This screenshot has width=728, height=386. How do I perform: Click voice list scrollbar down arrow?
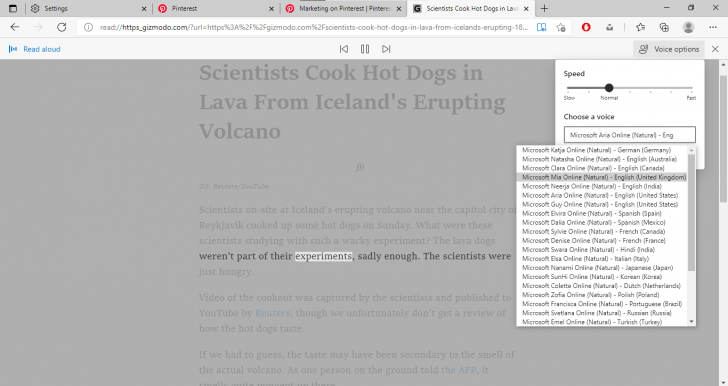pyautogui.click(x=691, y=321)
